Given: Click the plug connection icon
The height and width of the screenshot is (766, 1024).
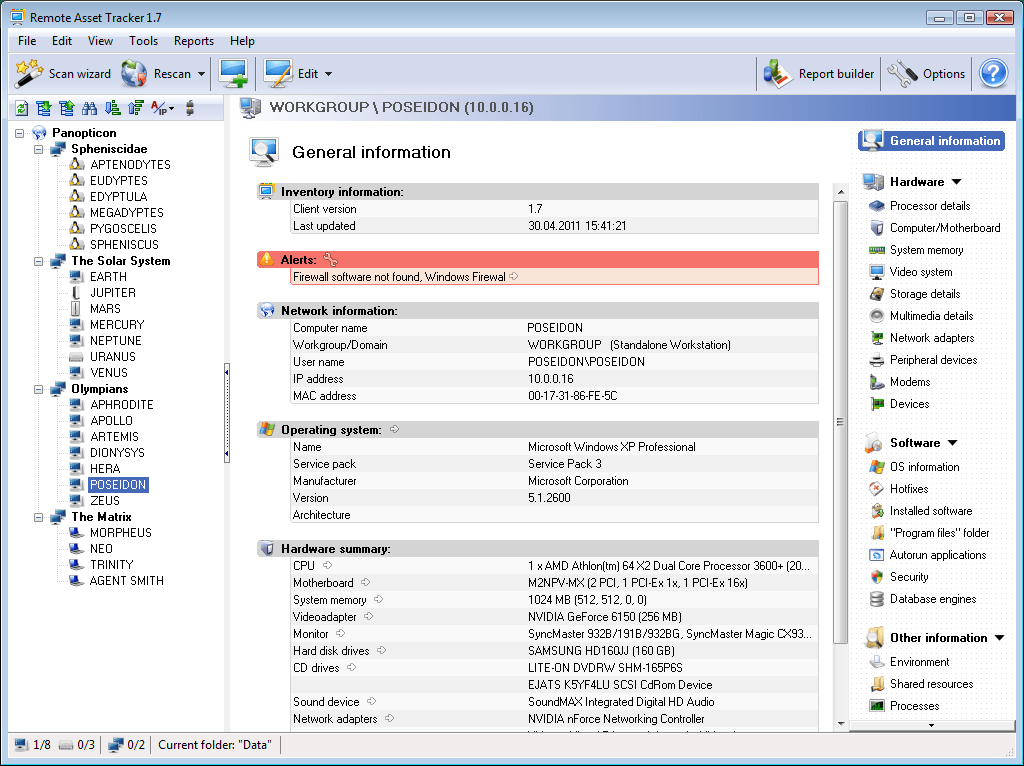Looking at the screenshot, I should click(190, 108).
